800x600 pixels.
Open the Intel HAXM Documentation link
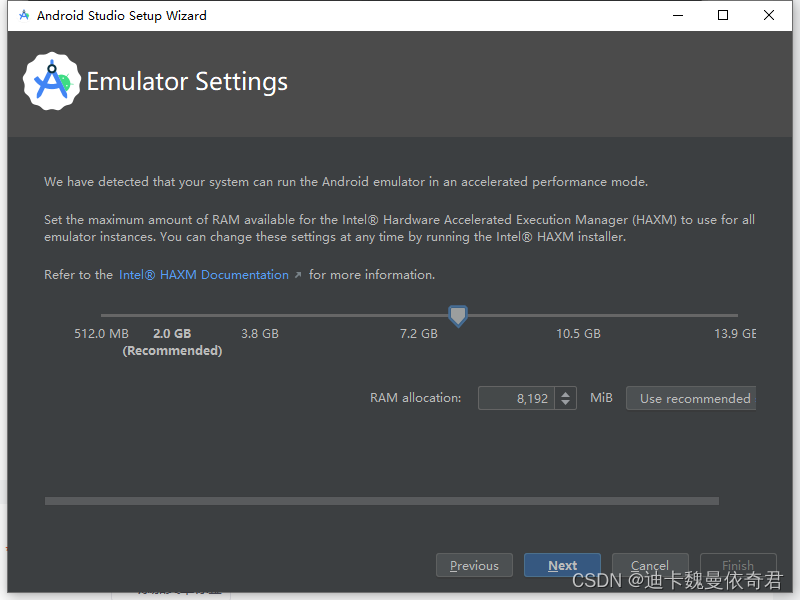[x=204, y=275]
